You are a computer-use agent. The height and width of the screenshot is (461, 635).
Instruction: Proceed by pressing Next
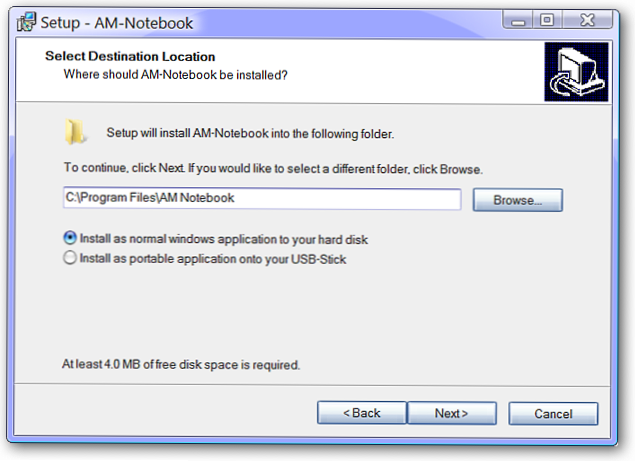pyautogui.click(x=451, y=413)
